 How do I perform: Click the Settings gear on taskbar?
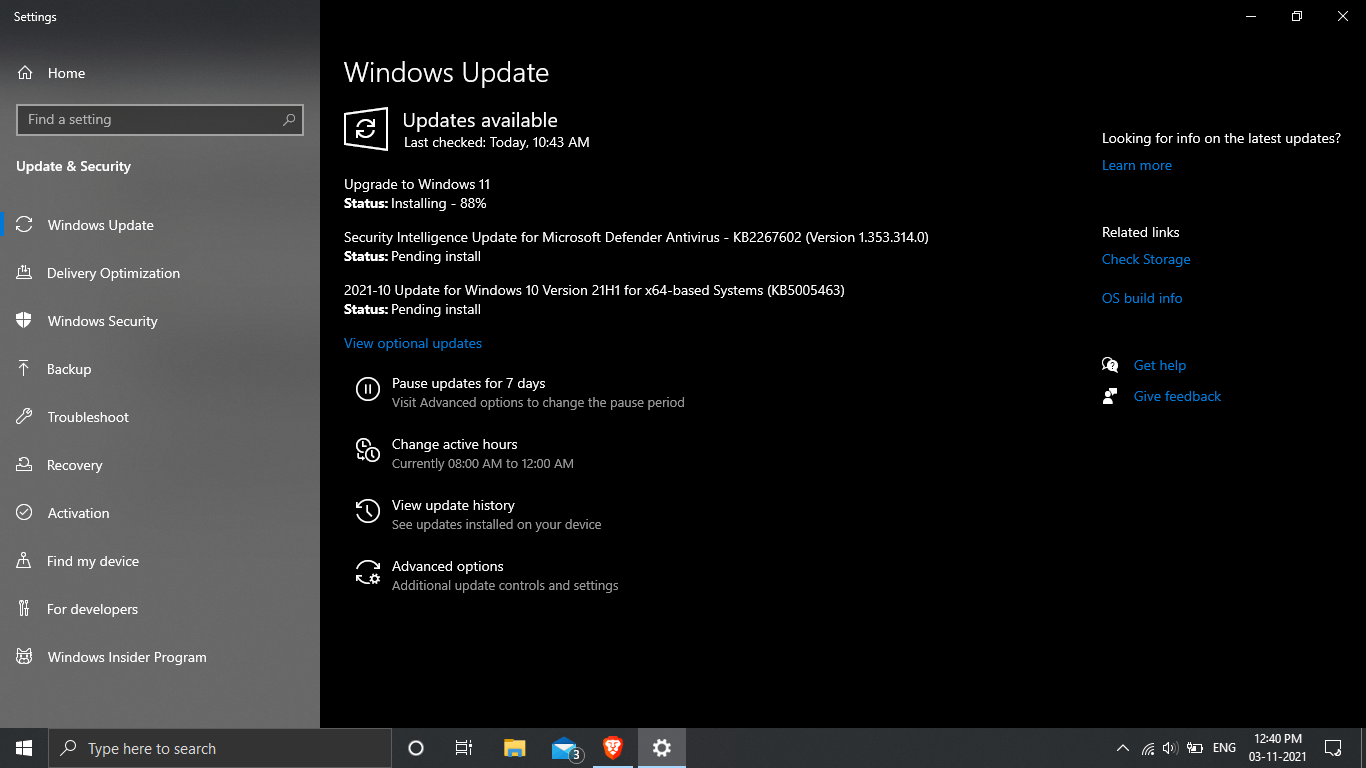pyautogui.click(x=661, y=748)
